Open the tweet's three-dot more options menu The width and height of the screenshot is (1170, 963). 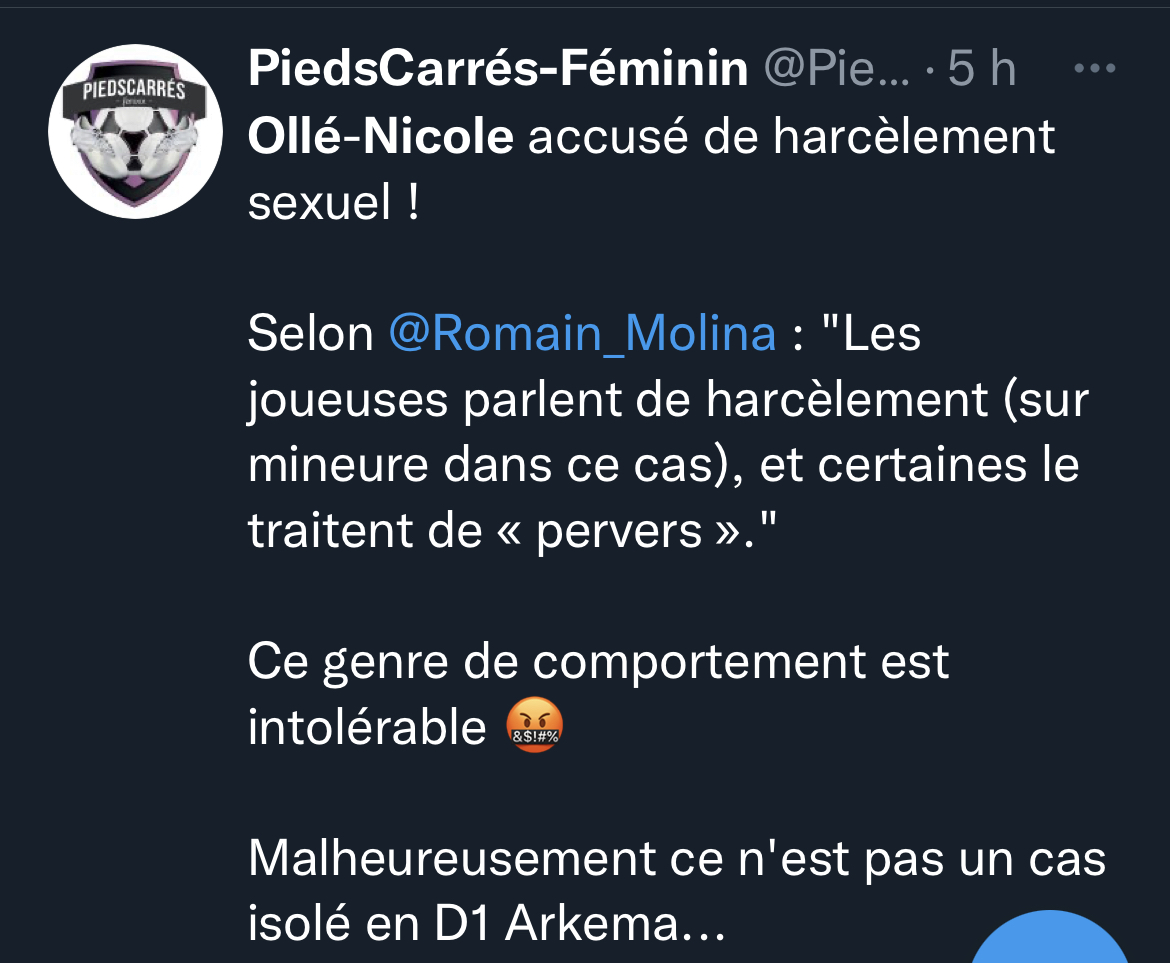[x=1095, y=69]
